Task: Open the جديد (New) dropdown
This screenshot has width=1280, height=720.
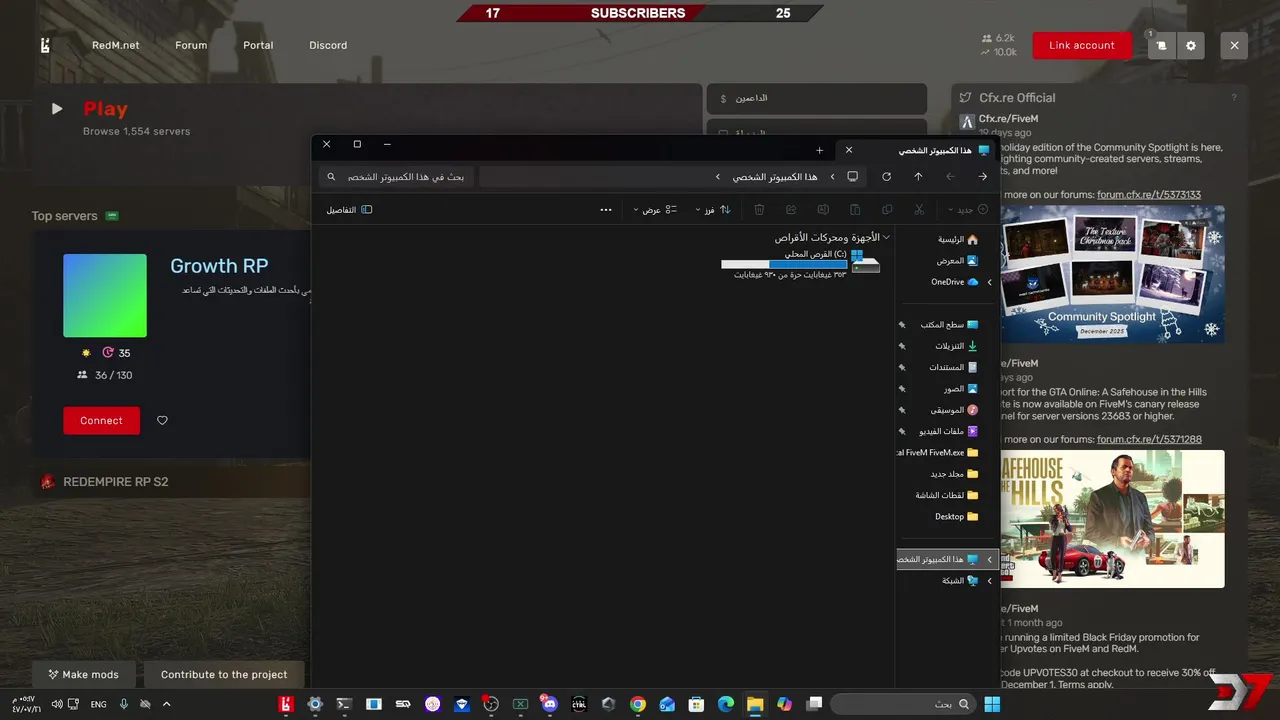Action: pyautogui.click(x=968, y=209)
